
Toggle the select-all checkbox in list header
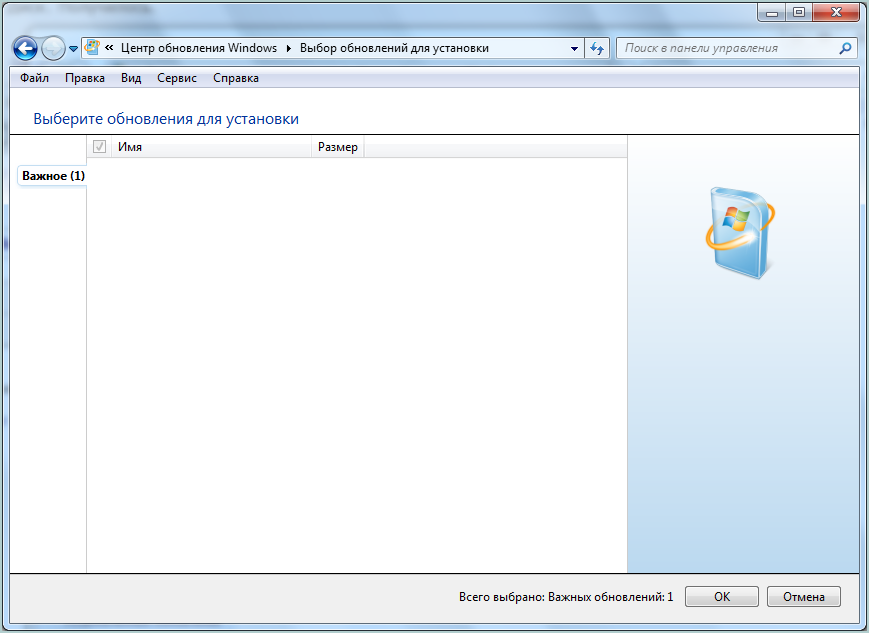pyautogui.click(x=99, y=147)
